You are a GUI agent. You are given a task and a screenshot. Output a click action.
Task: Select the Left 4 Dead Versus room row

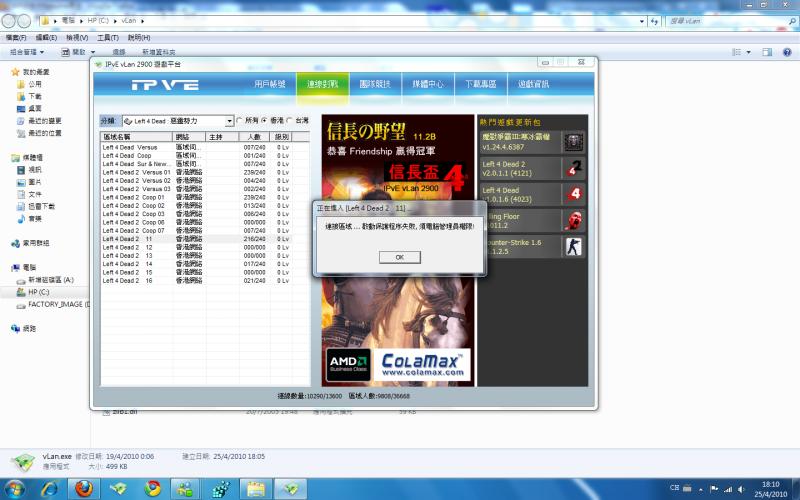(205, 147)
